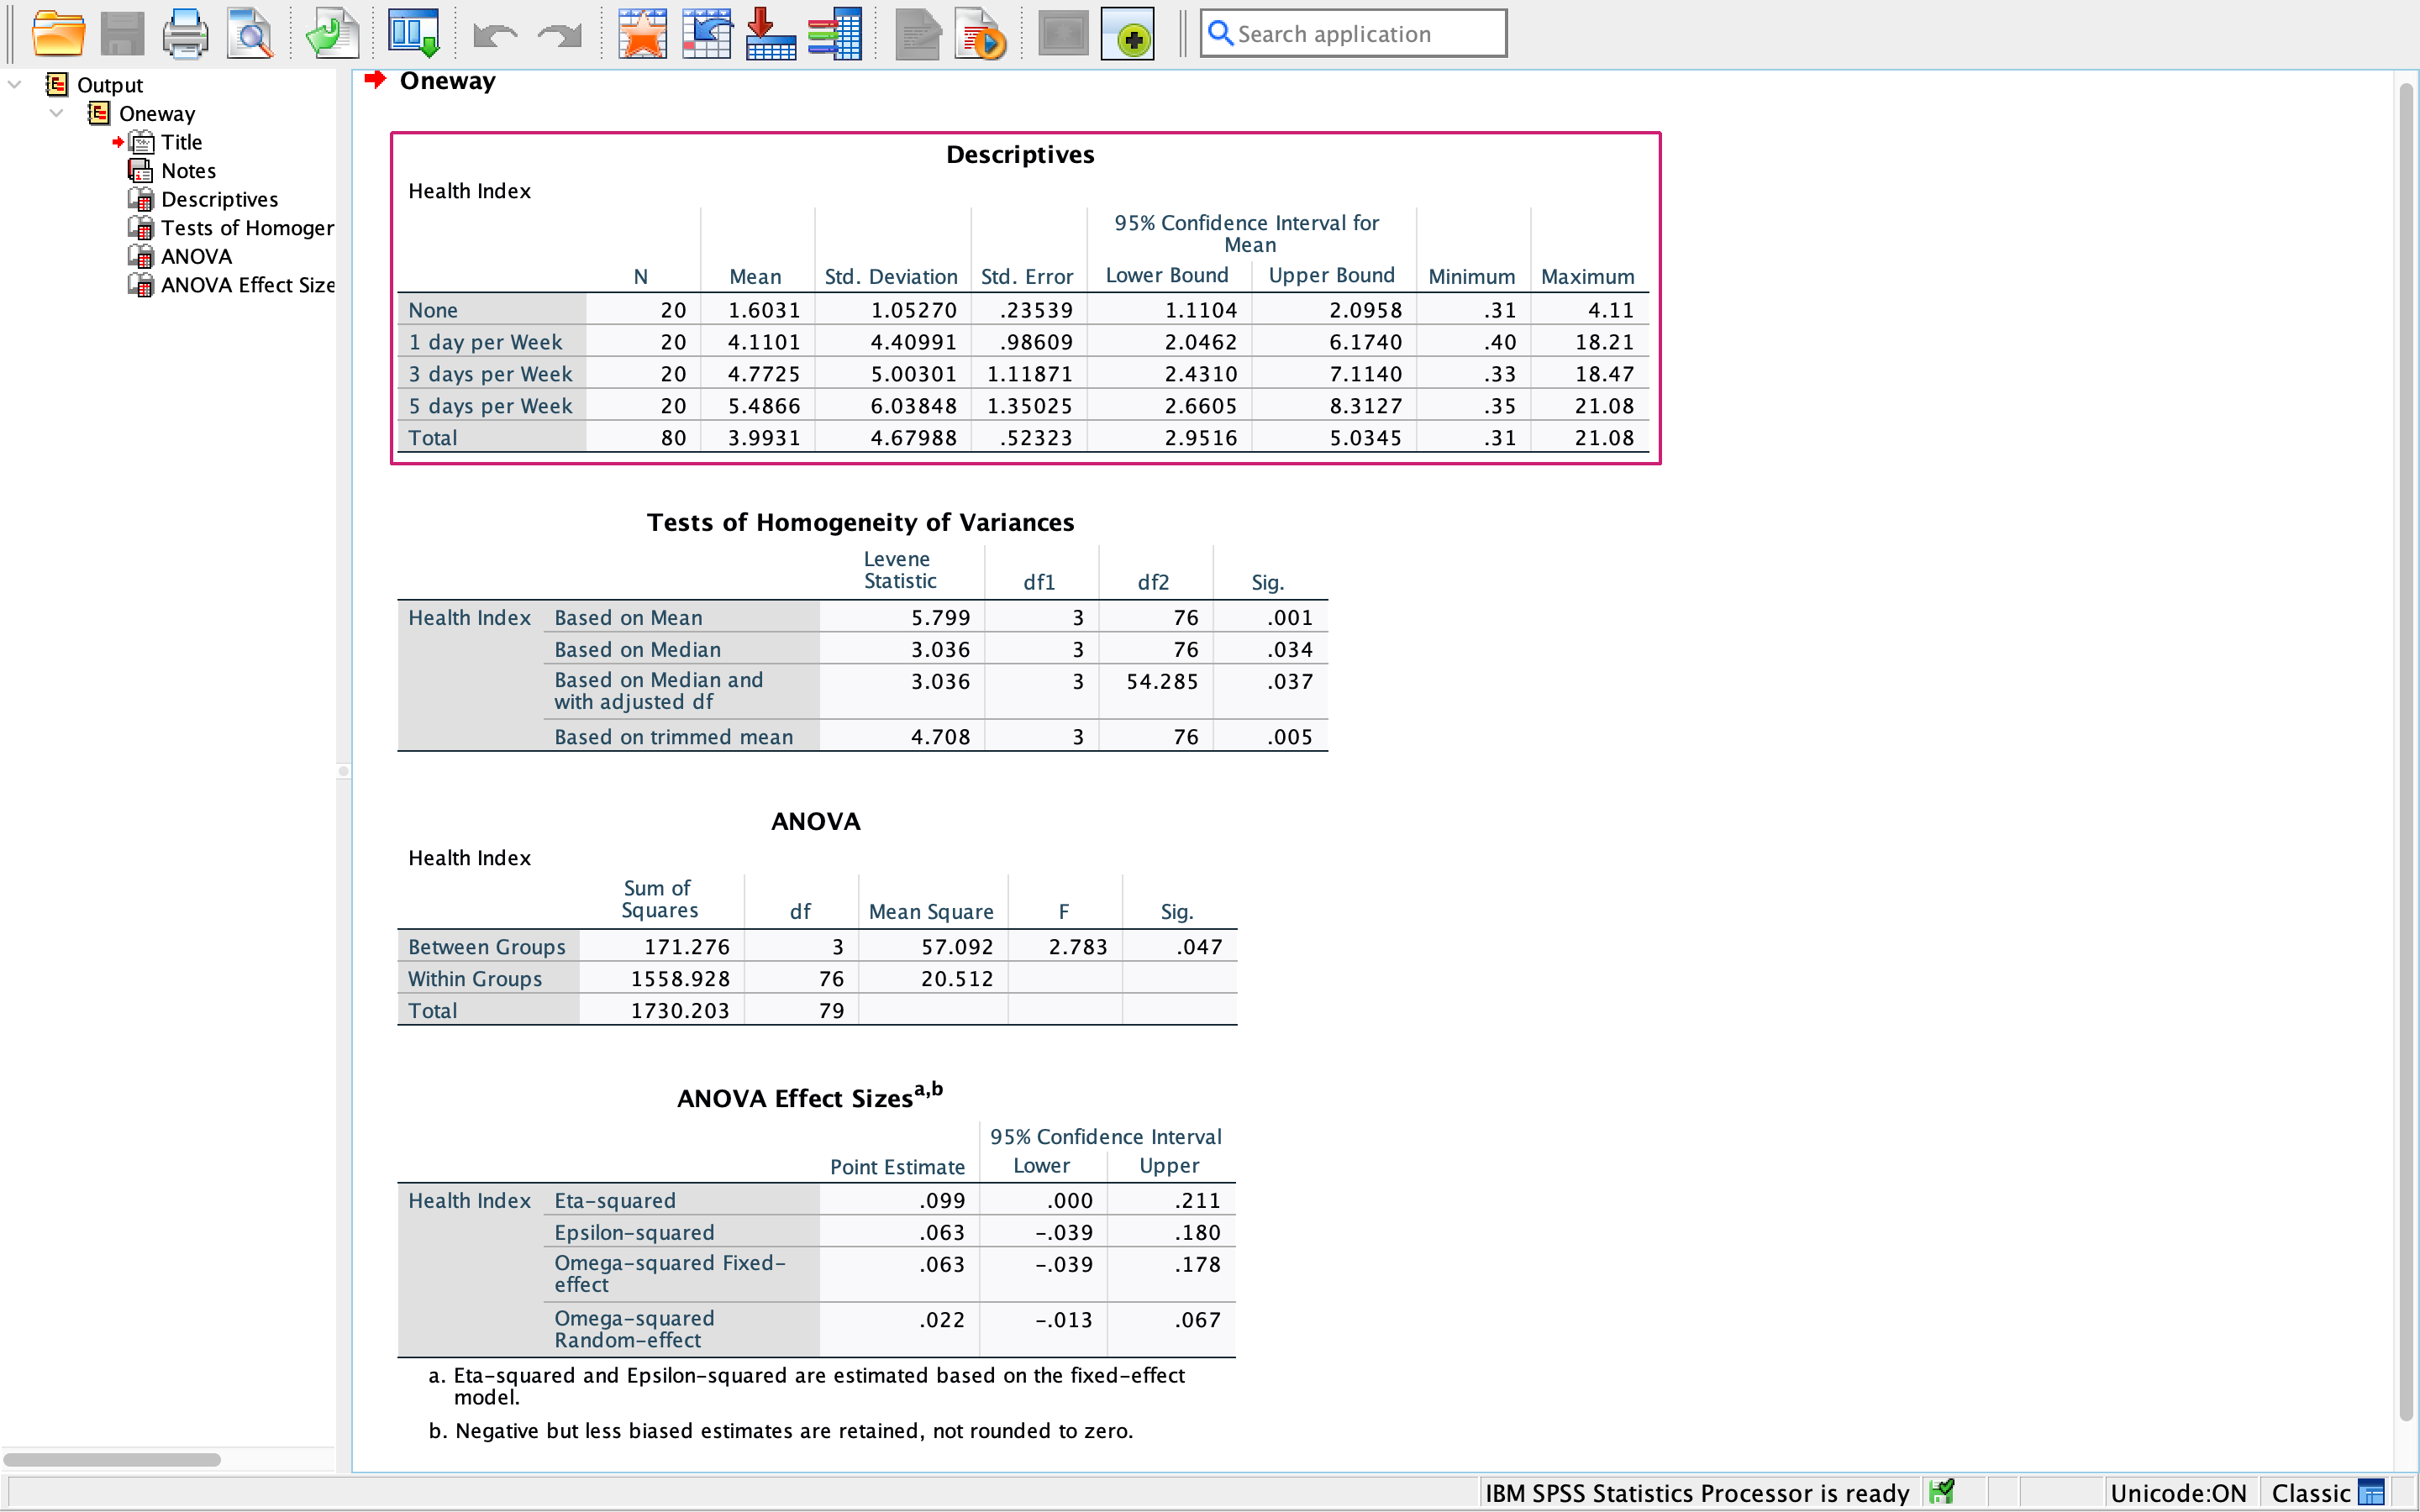
Task: Select Title in the outline tree
Action: pyautogui.click(x=182, y=142)
